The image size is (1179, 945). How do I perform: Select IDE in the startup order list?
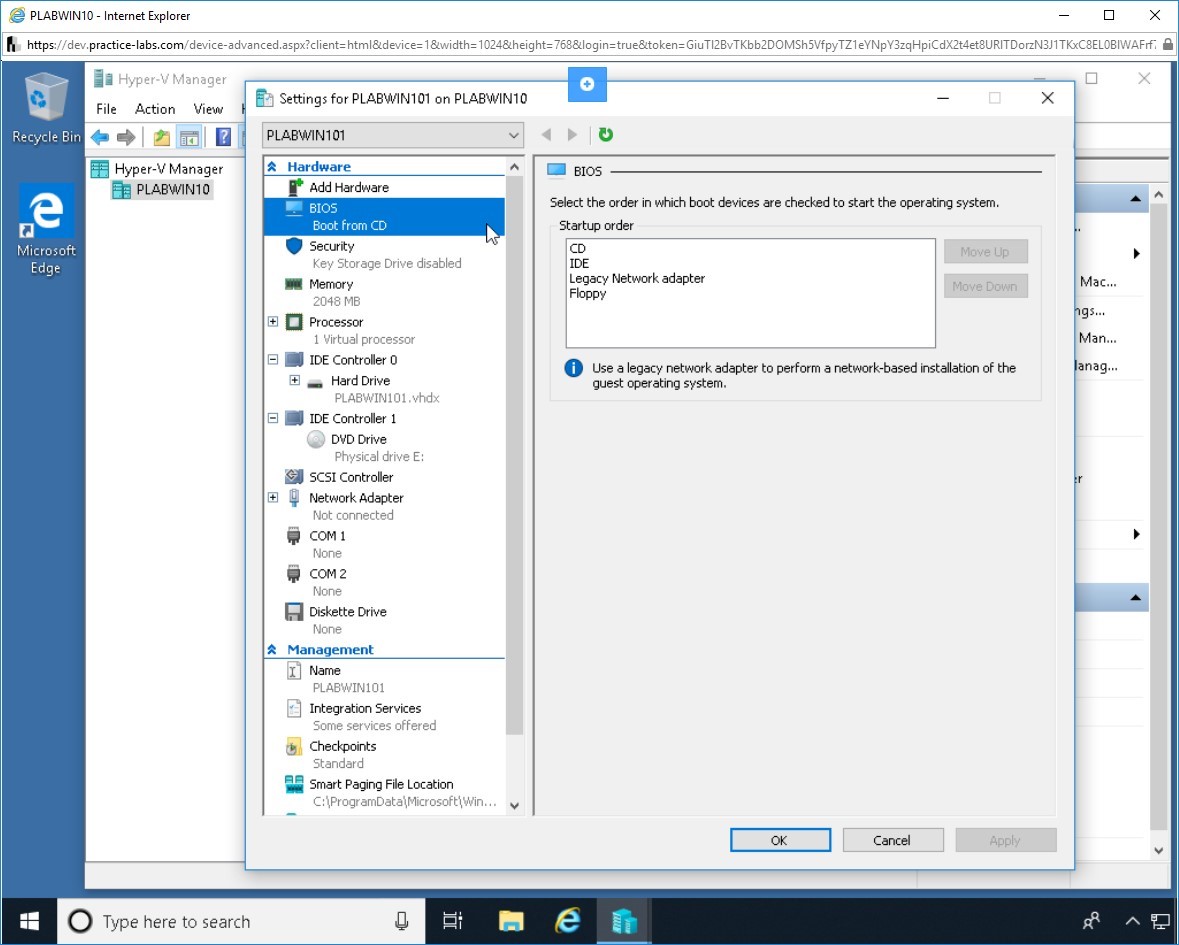coord(579,264)
